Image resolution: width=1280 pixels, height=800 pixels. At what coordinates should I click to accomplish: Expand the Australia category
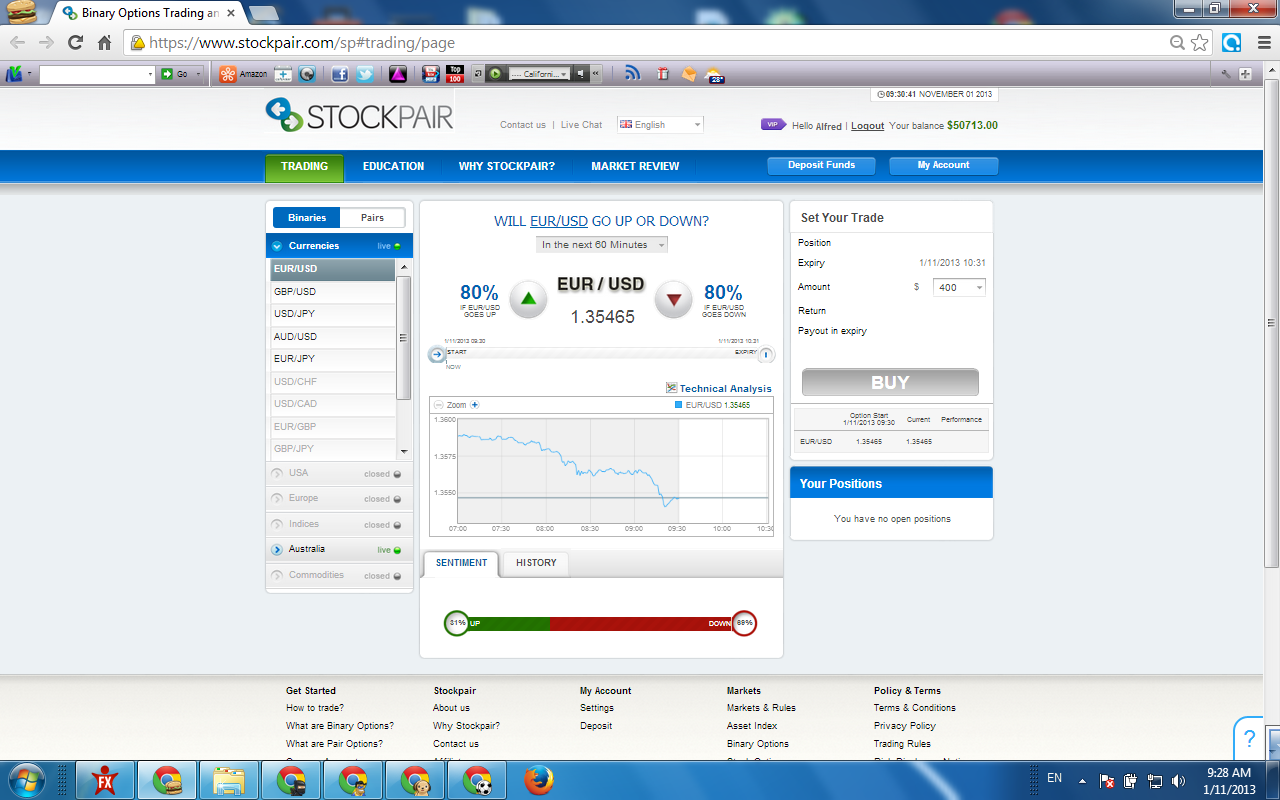(x=339, y=550)
